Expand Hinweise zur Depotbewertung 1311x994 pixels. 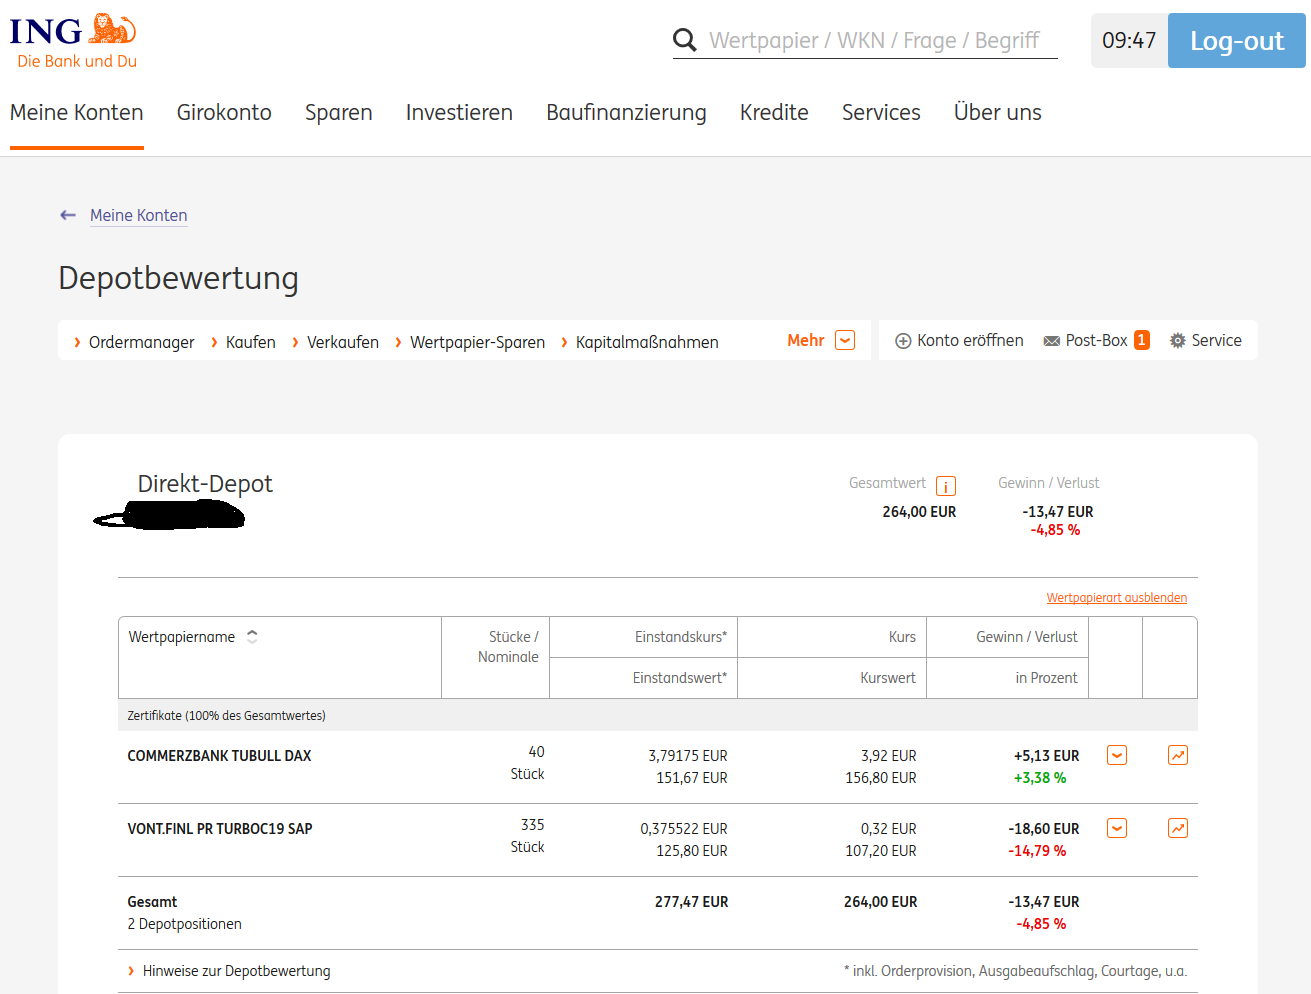pyautogui.click(x=236, y=971)
